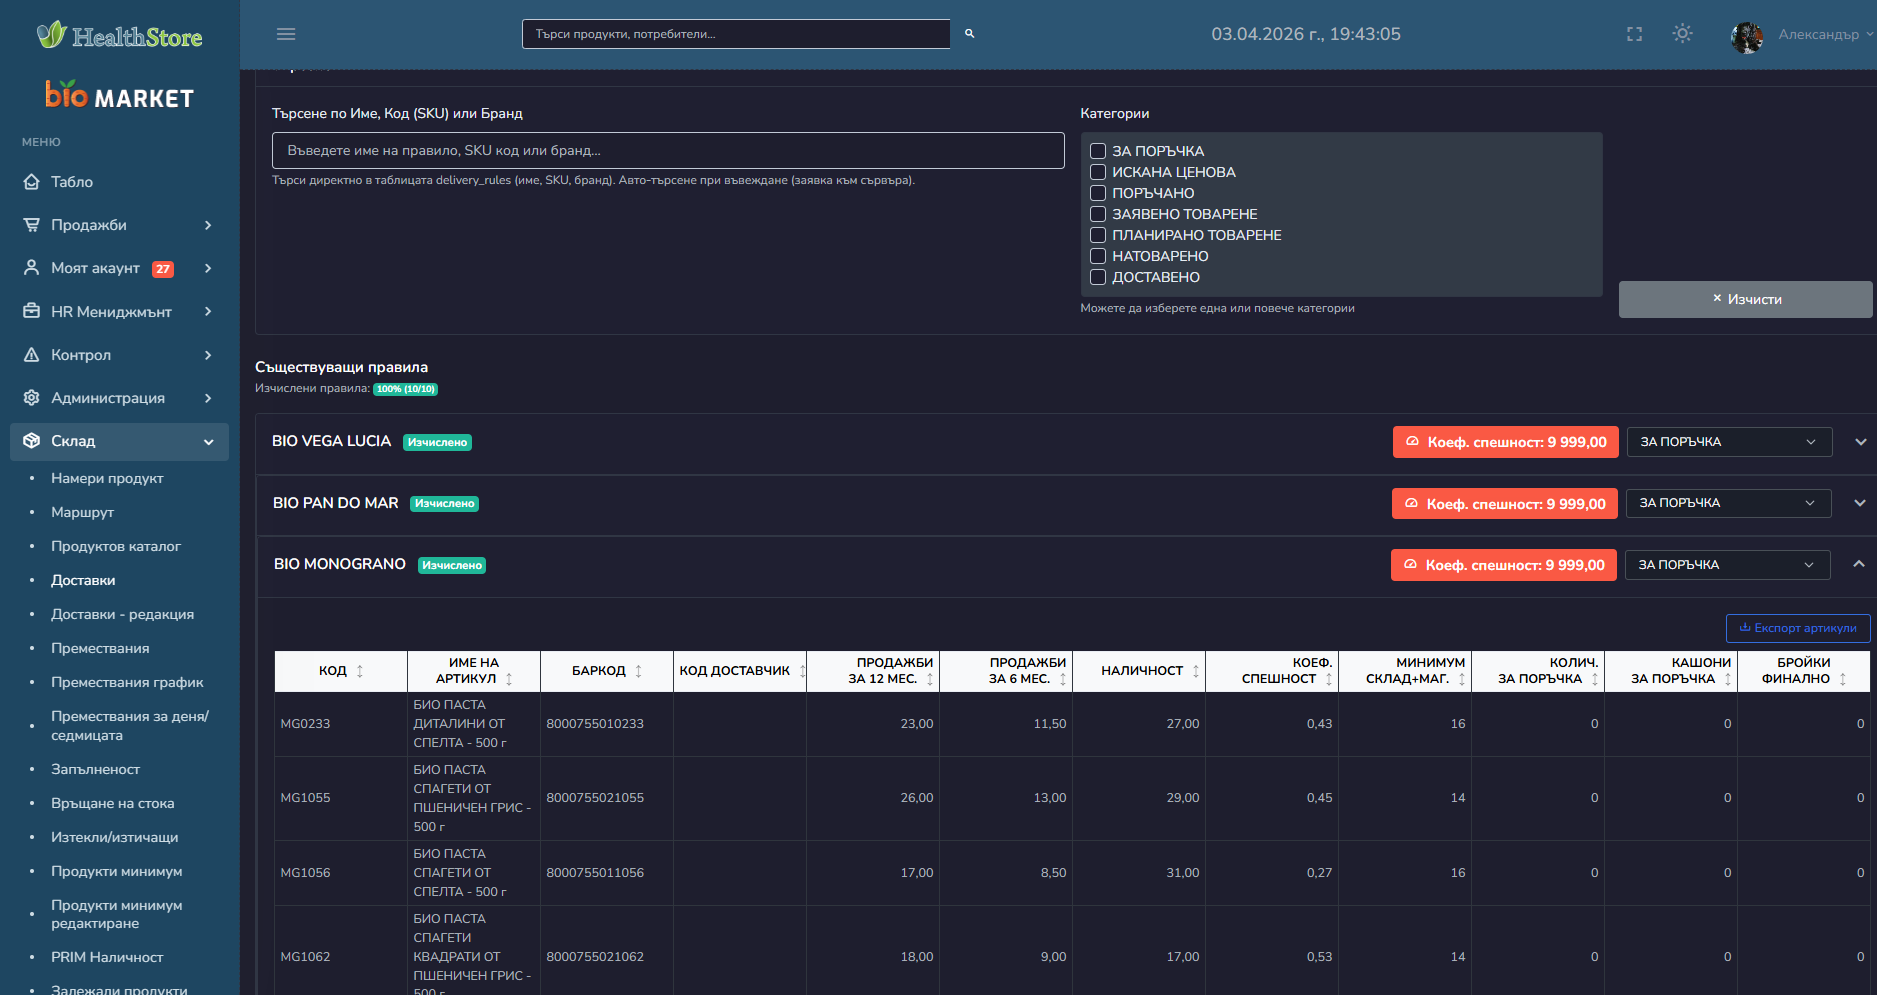Open Доставки submenu item
The image size is (1877, 995).
[83, 580]
